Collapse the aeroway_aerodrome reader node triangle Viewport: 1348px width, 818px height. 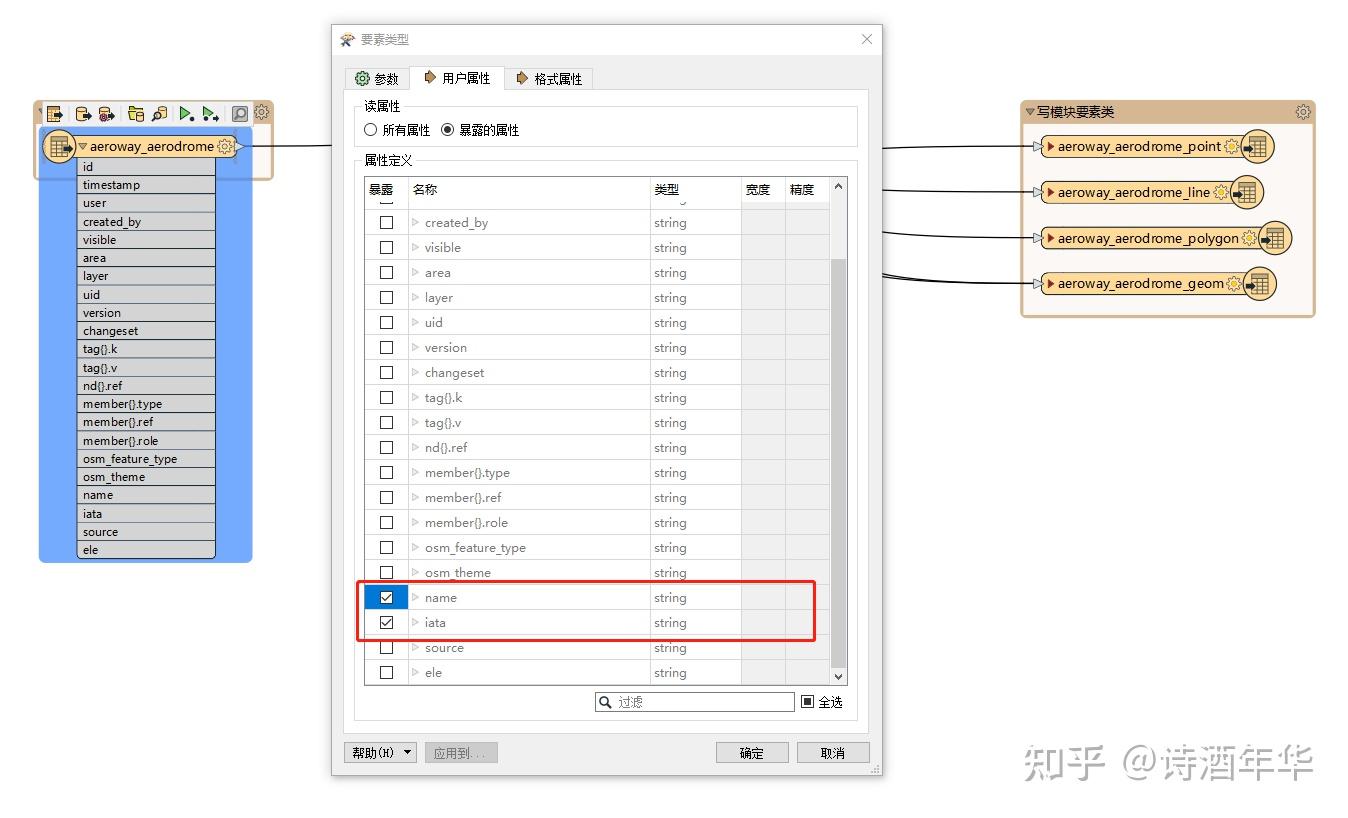coord(82,146)
